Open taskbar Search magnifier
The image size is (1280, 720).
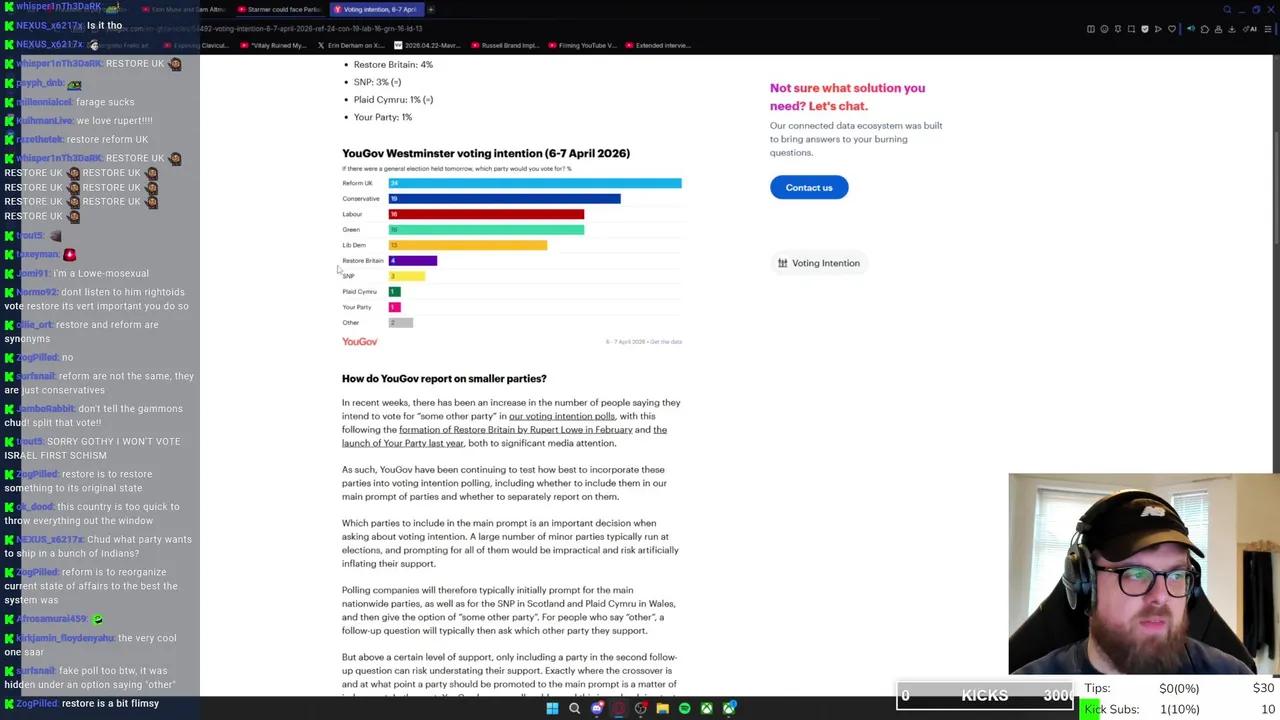click(574, 708)
